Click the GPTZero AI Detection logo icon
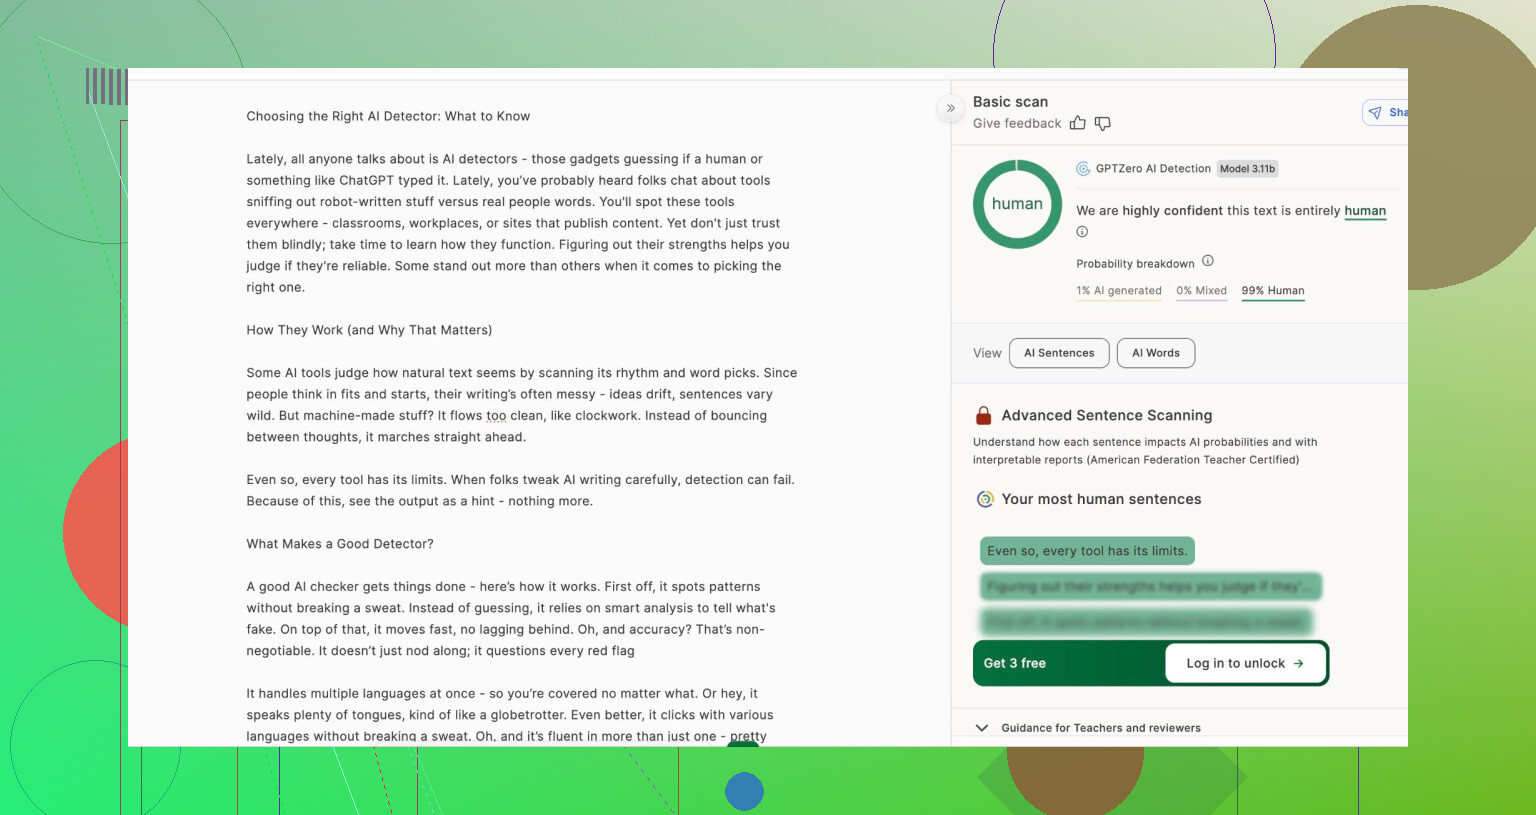The height and width of the screenshot is (815, 1536). pos(1083,169)
